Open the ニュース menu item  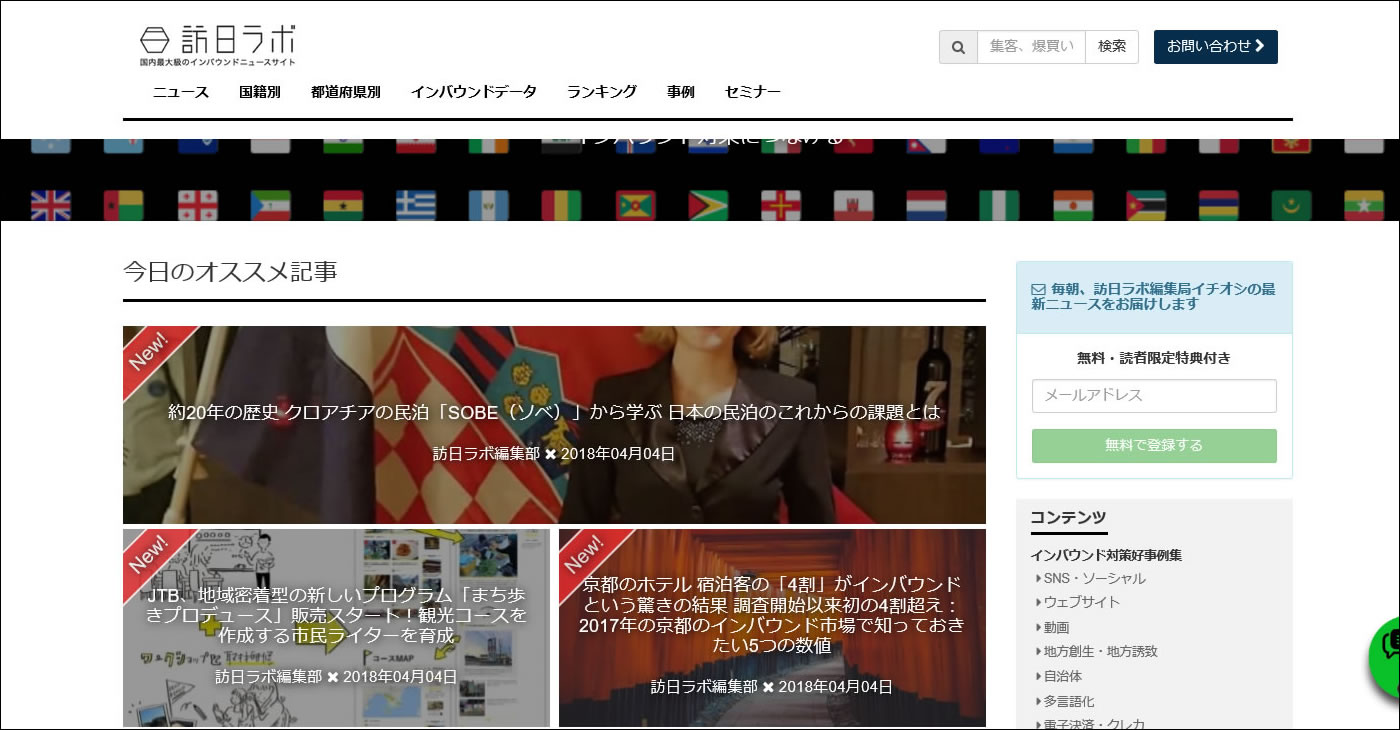point(181,92)
